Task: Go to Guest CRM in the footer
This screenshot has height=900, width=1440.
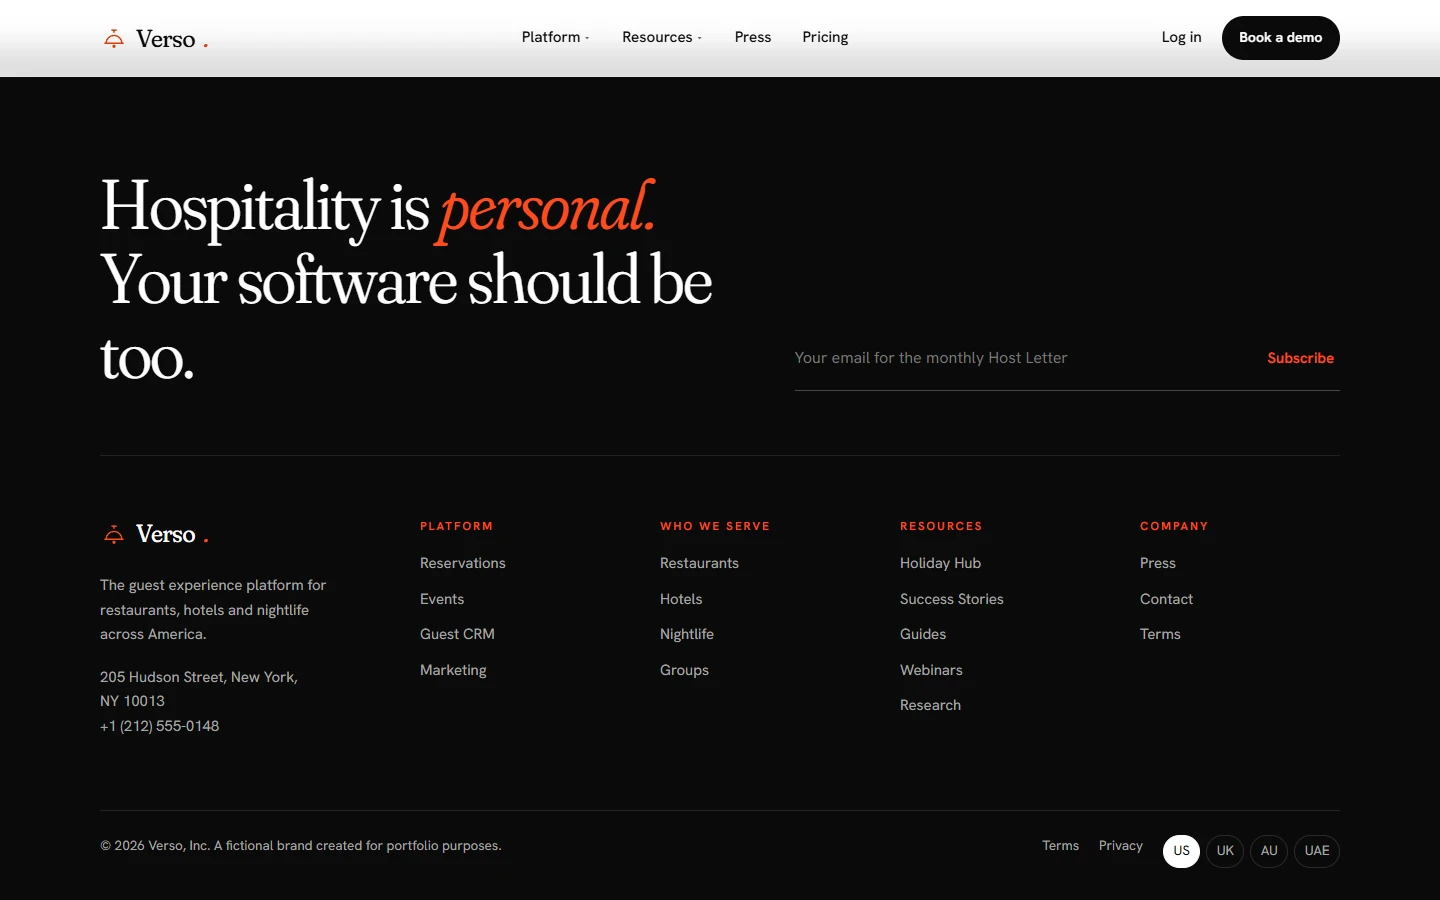Action: tap(457, 634)
